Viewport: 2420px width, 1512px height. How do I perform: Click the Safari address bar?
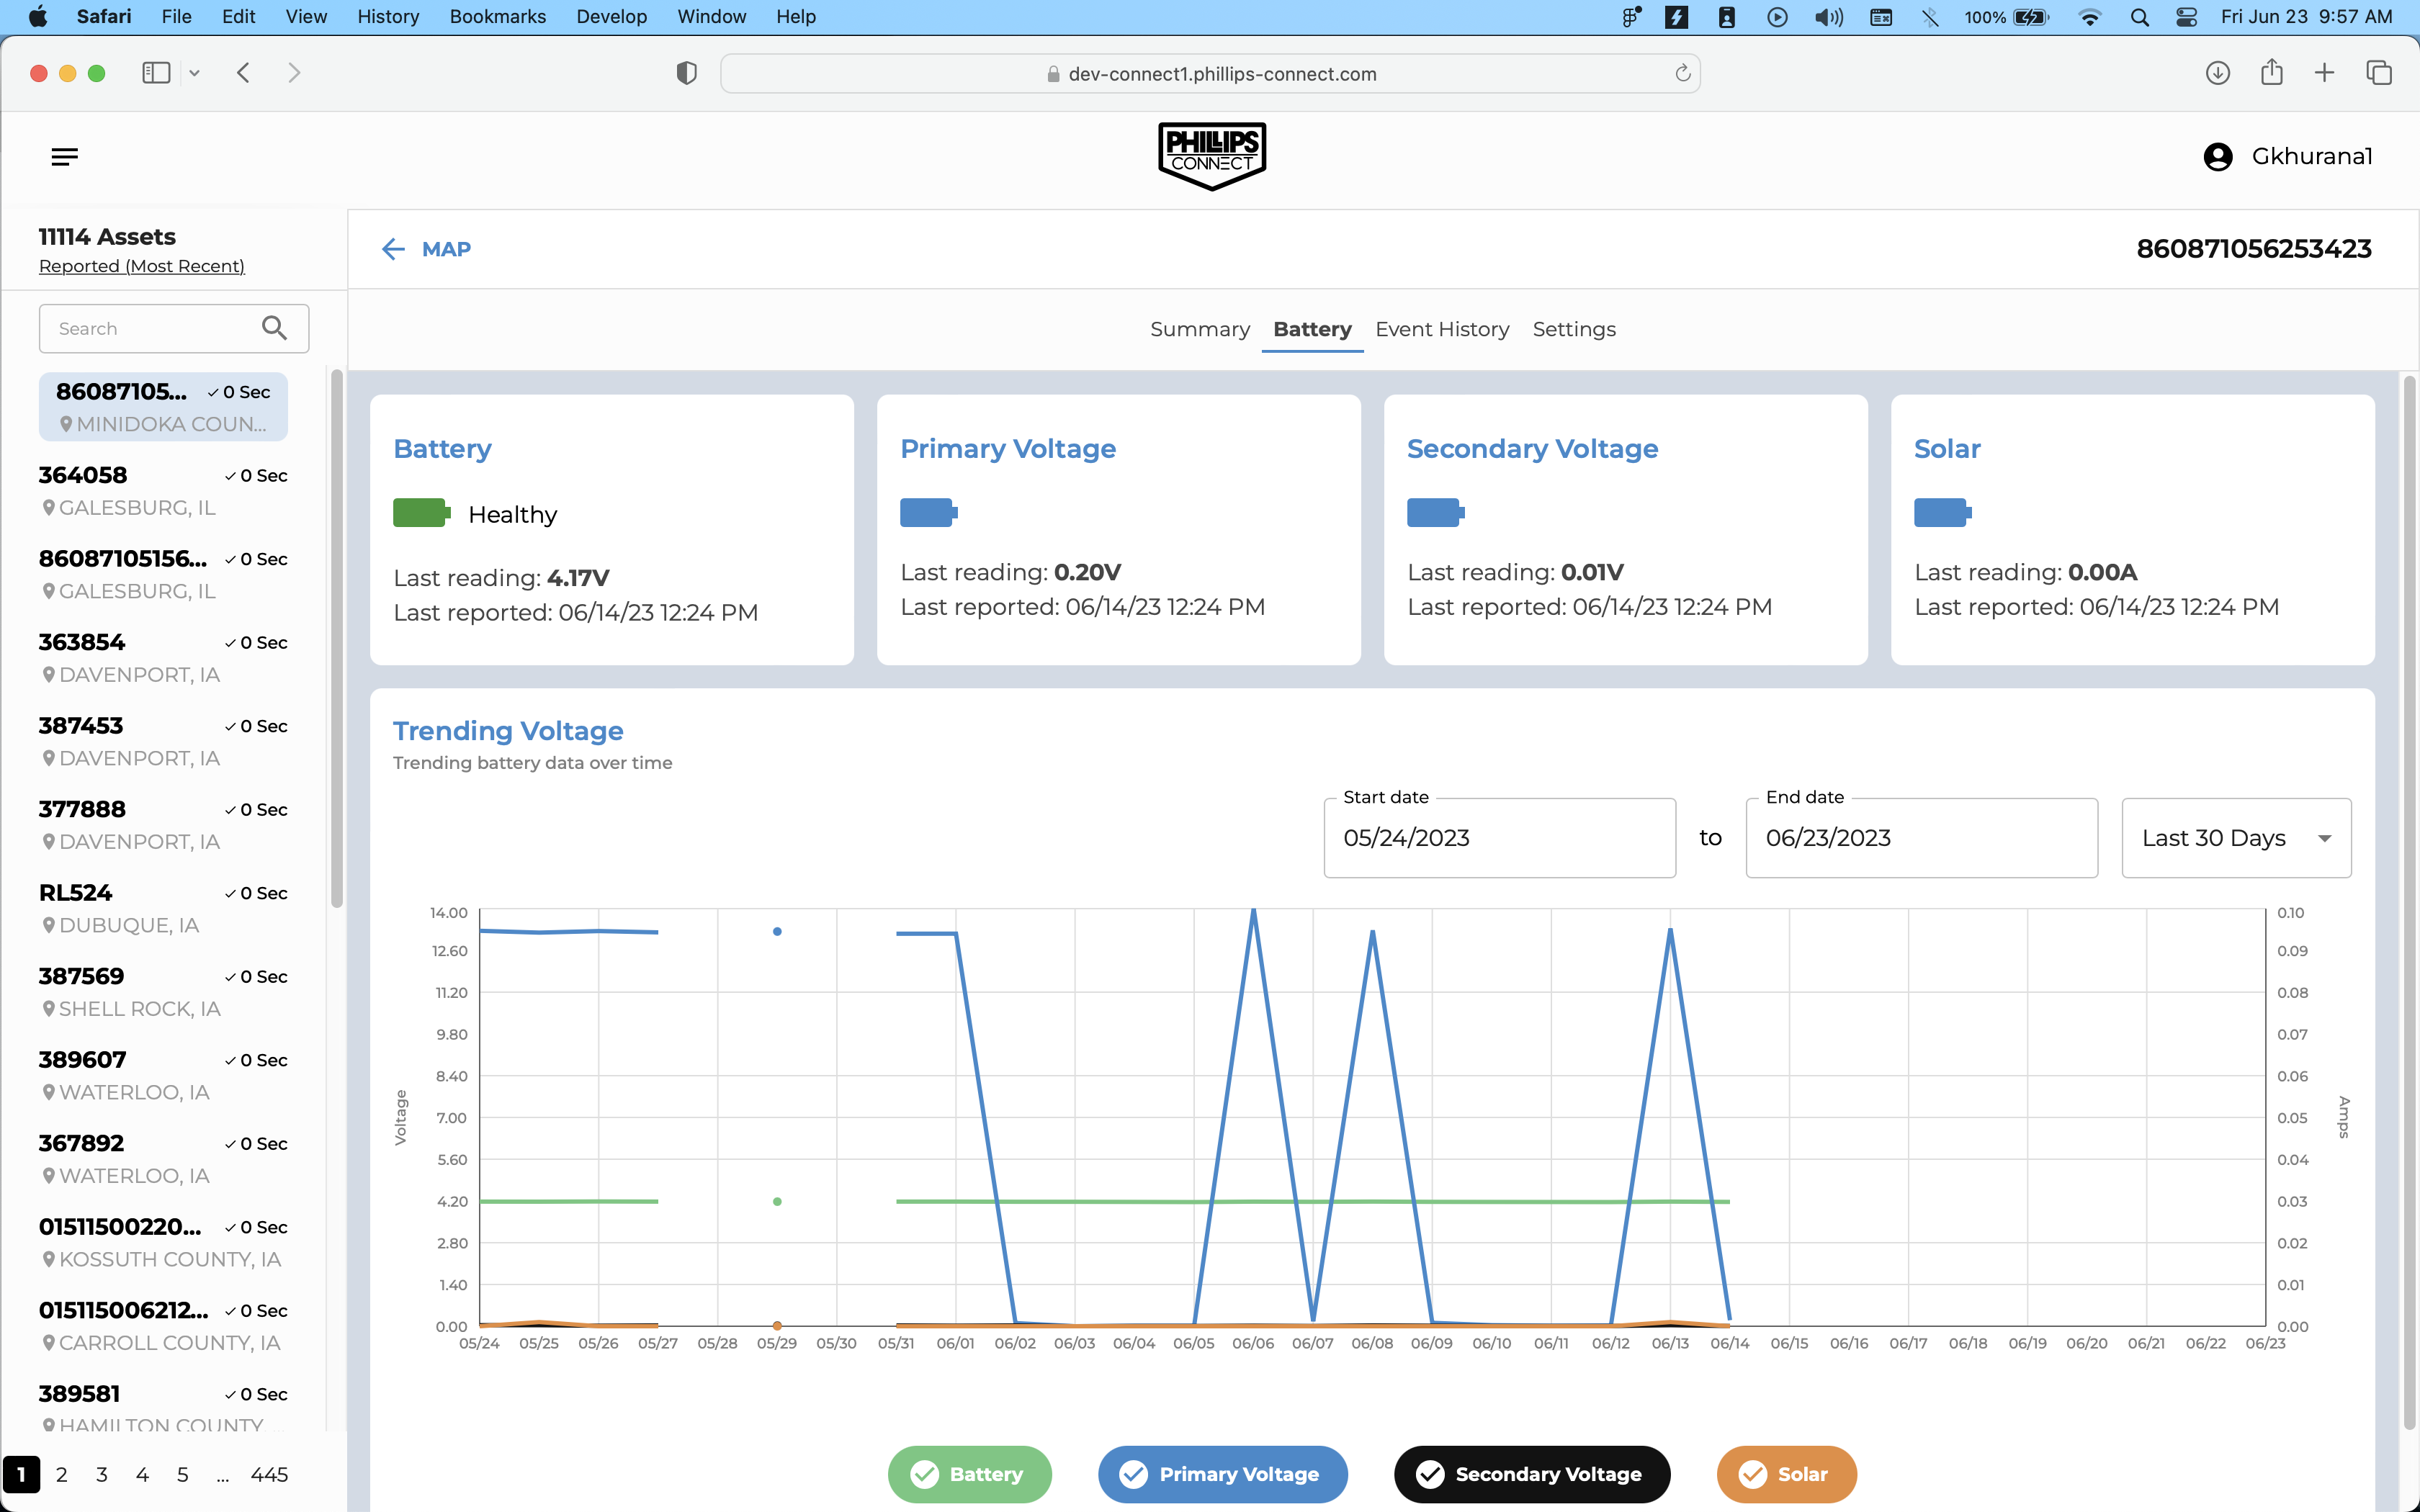pyautogui.click(x=1210, y=73)
